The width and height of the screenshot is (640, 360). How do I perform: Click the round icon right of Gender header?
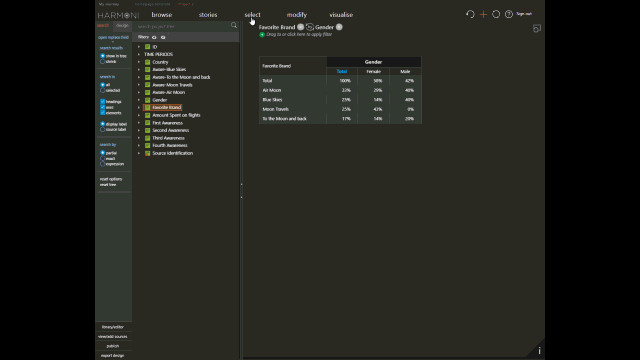point(339,27)
